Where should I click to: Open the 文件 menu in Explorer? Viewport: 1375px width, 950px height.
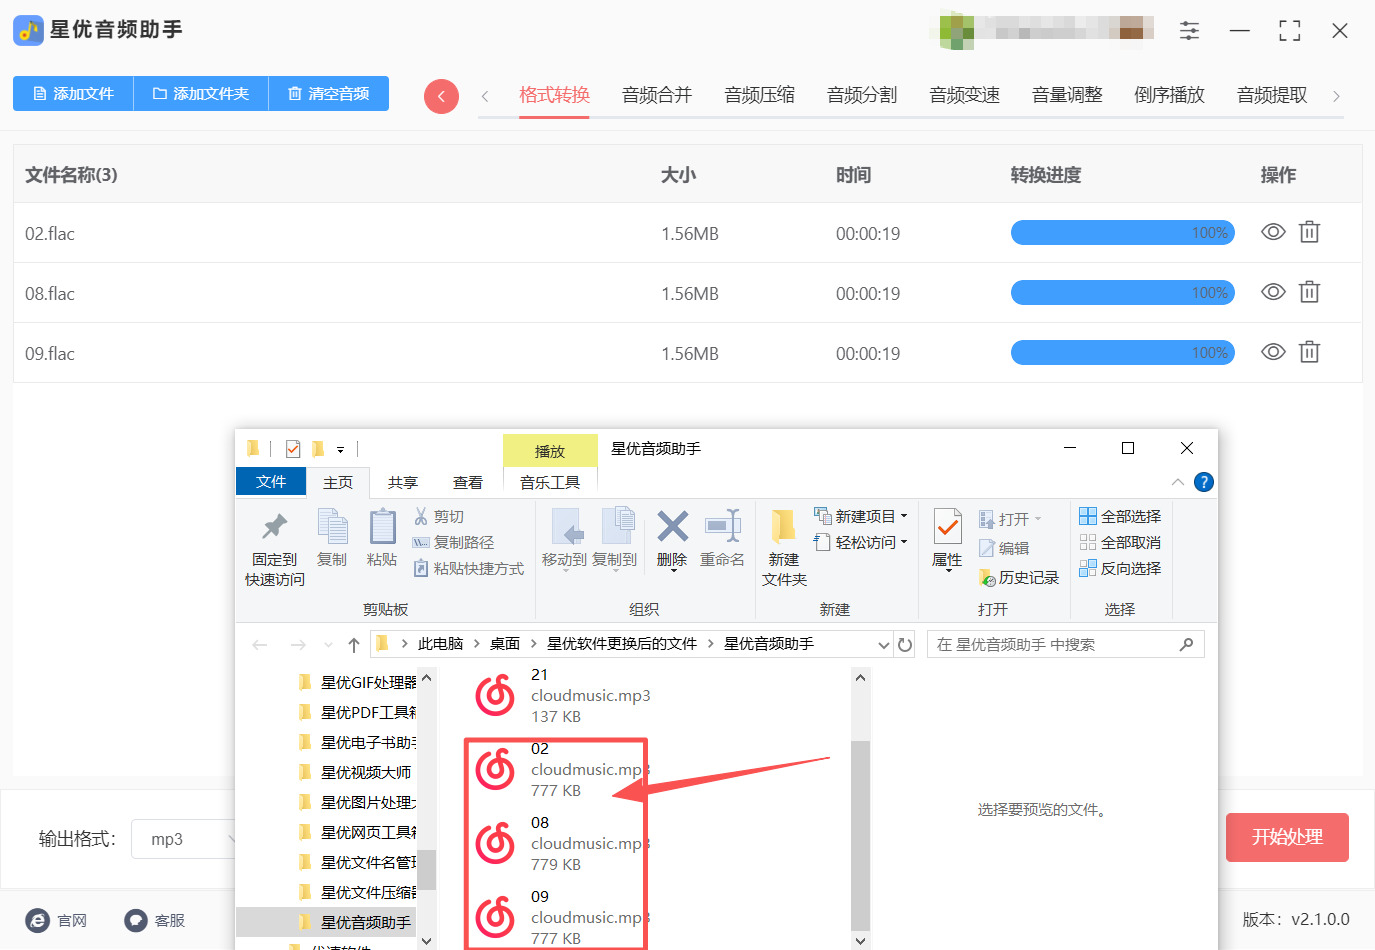pos(271,481)
